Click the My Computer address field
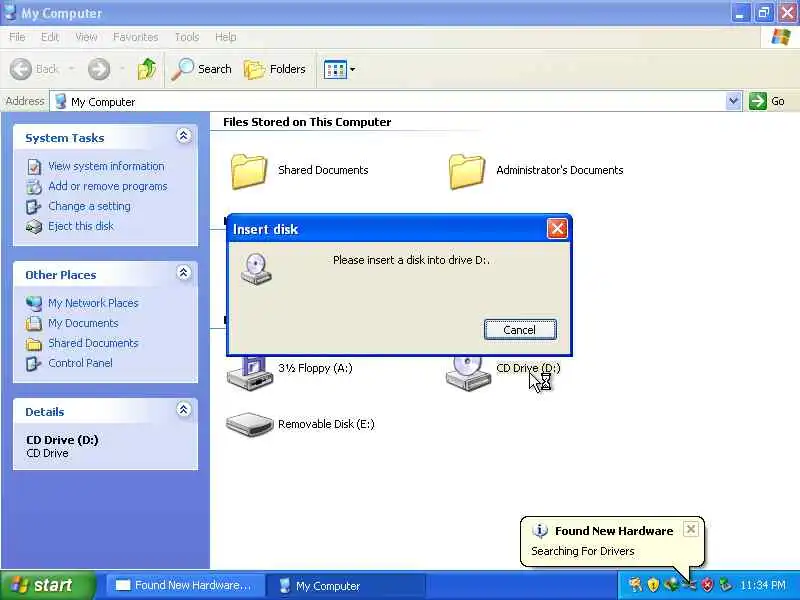Image resolution: width=800 pixels, height=600 pixels. (388, 102)
